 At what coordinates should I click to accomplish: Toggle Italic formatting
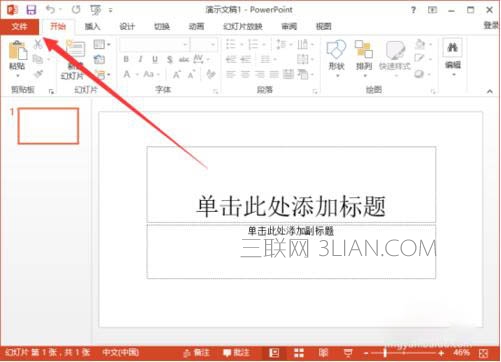pos(140,59)
